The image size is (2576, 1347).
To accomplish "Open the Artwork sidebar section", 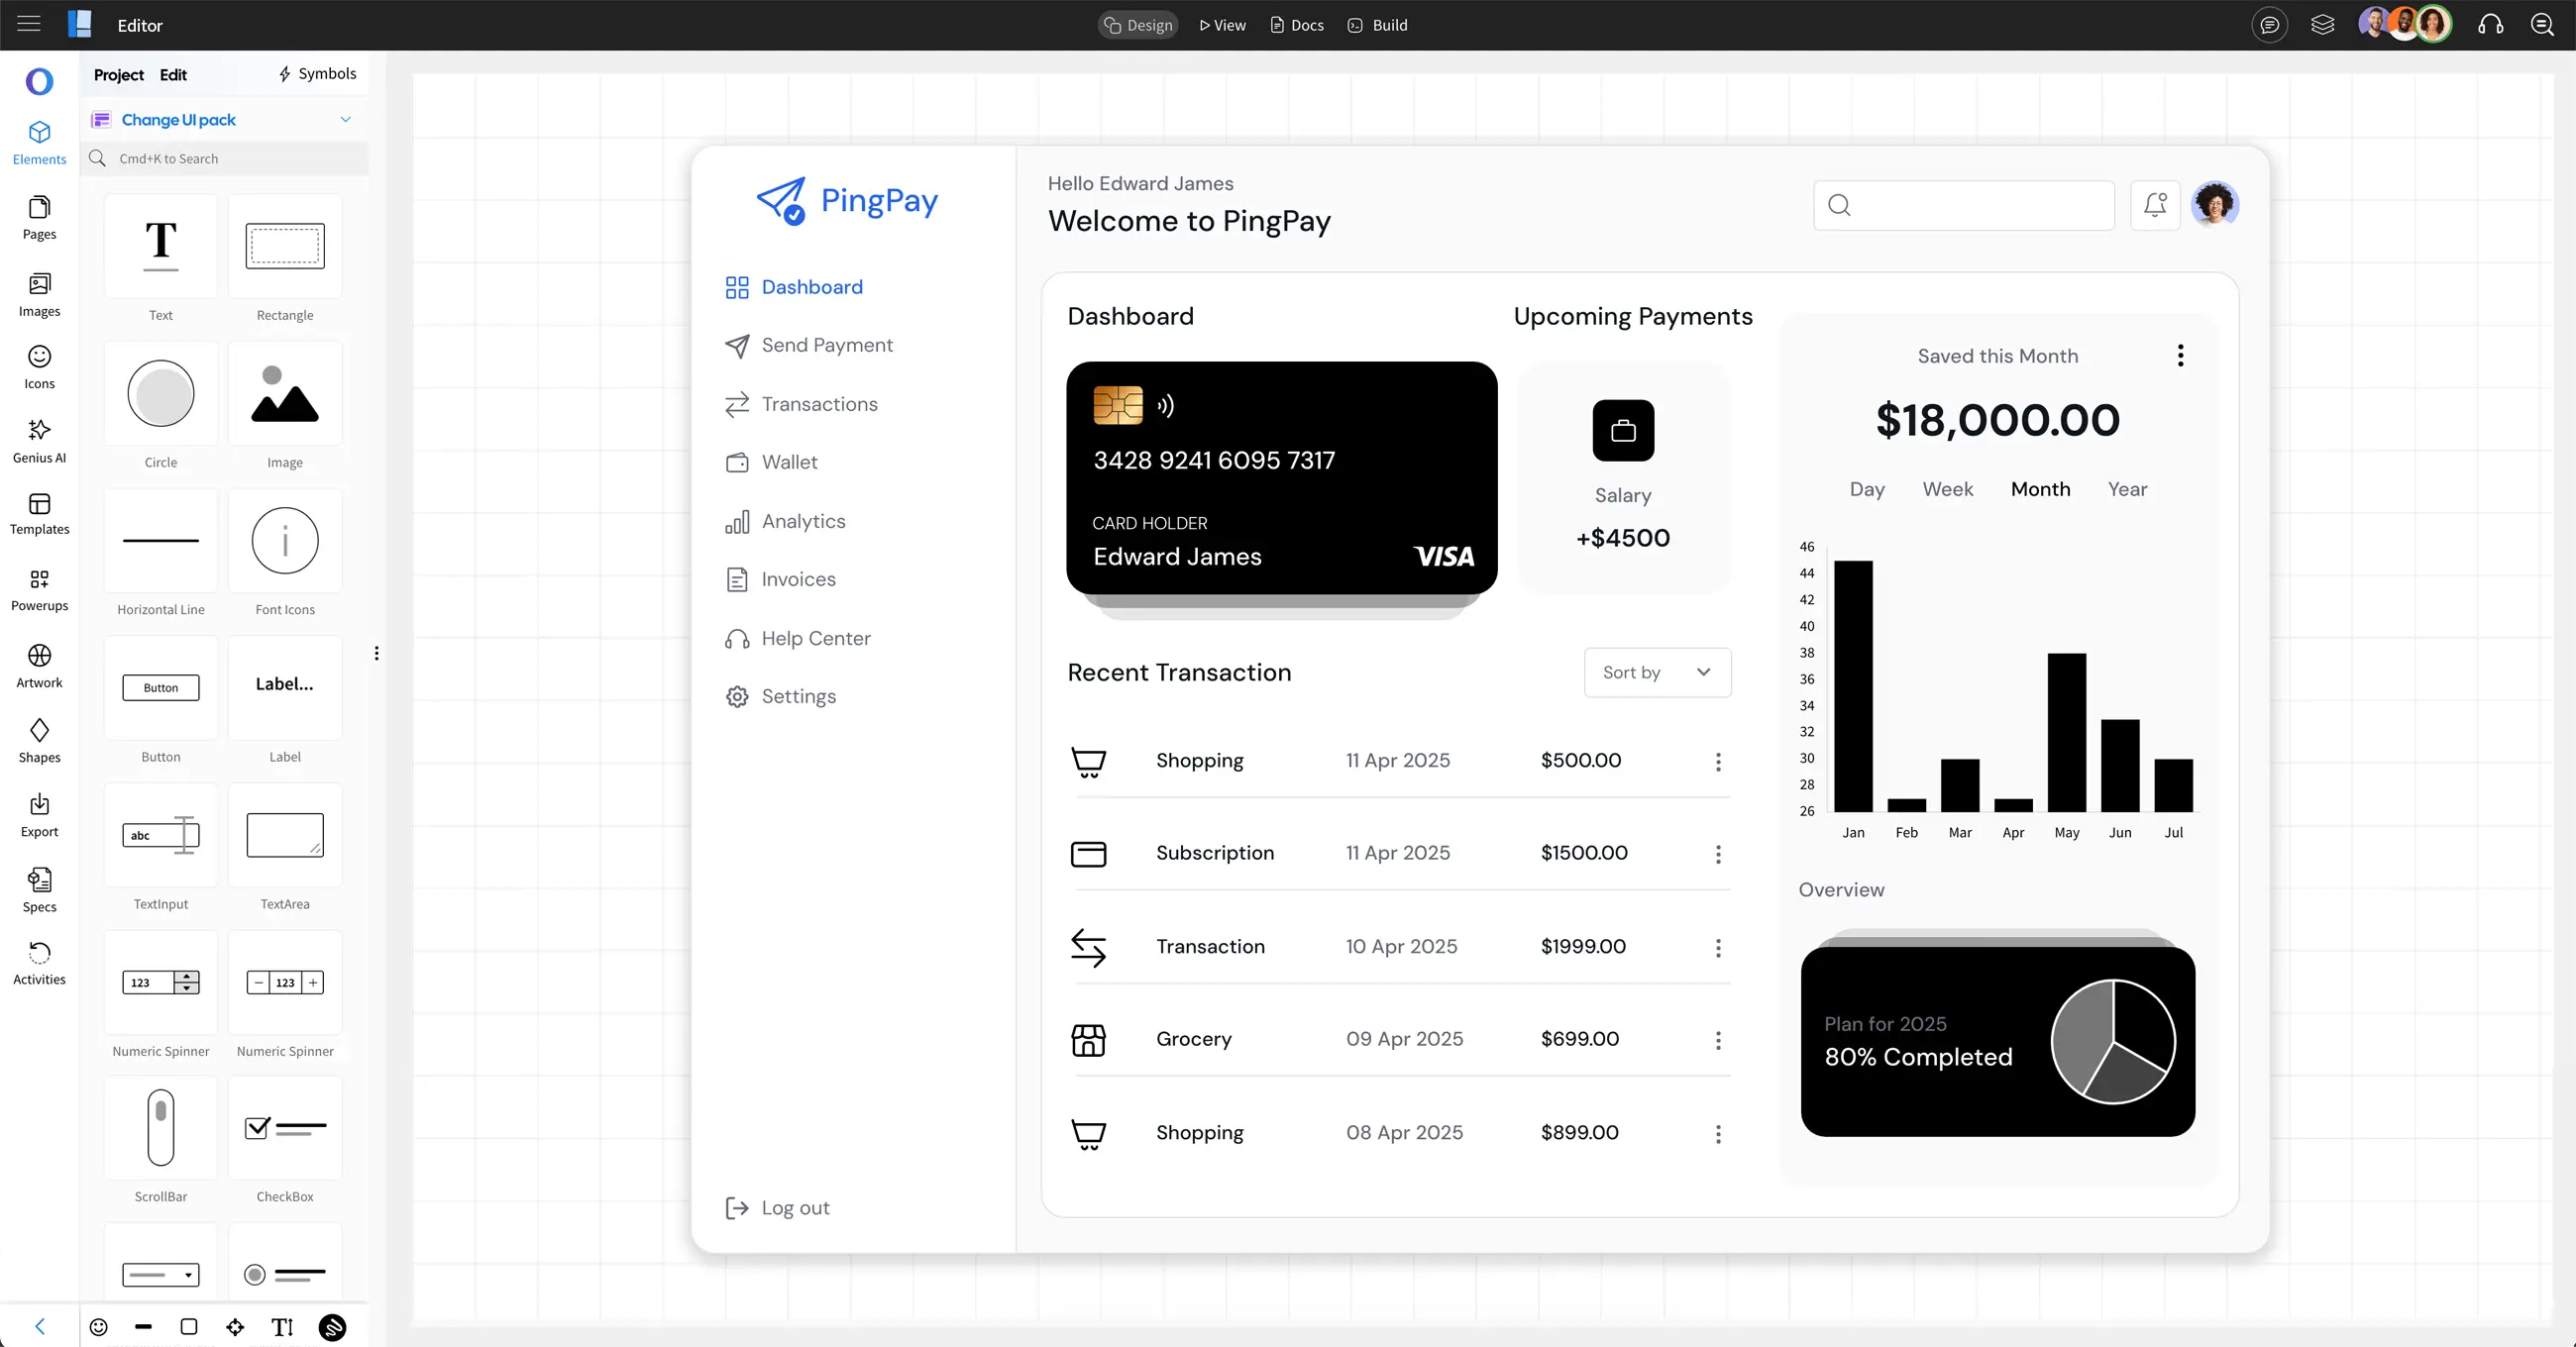I will (39, 665).
